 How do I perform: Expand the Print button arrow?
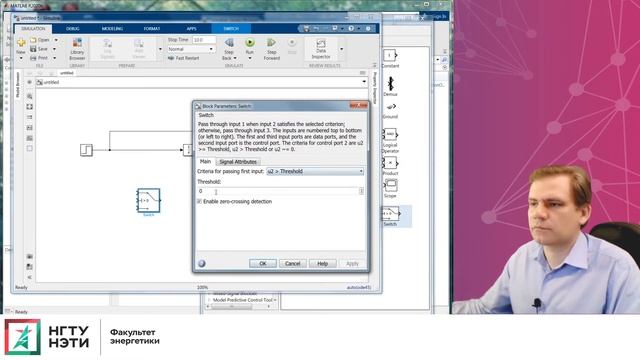[x=54, y=58]
